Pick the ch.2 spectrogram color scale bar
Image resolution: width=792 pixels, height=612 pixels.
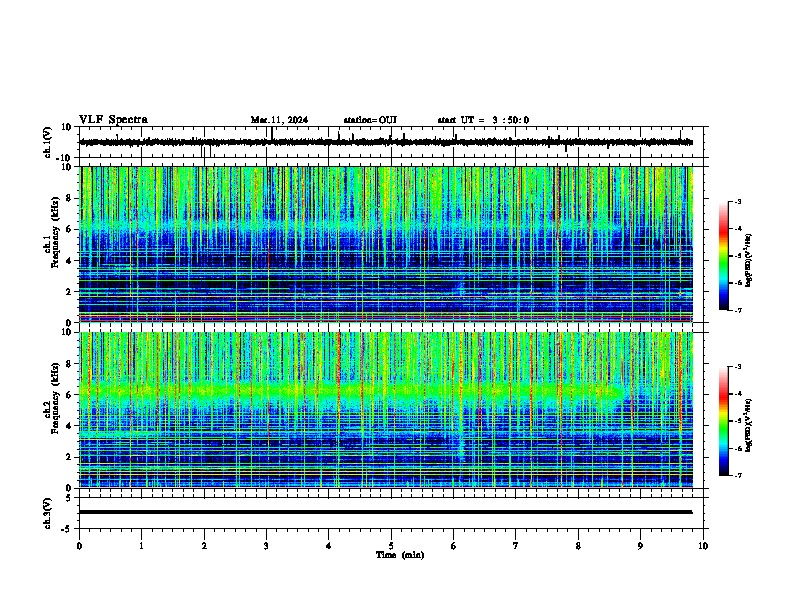click(x=723, y=421)
